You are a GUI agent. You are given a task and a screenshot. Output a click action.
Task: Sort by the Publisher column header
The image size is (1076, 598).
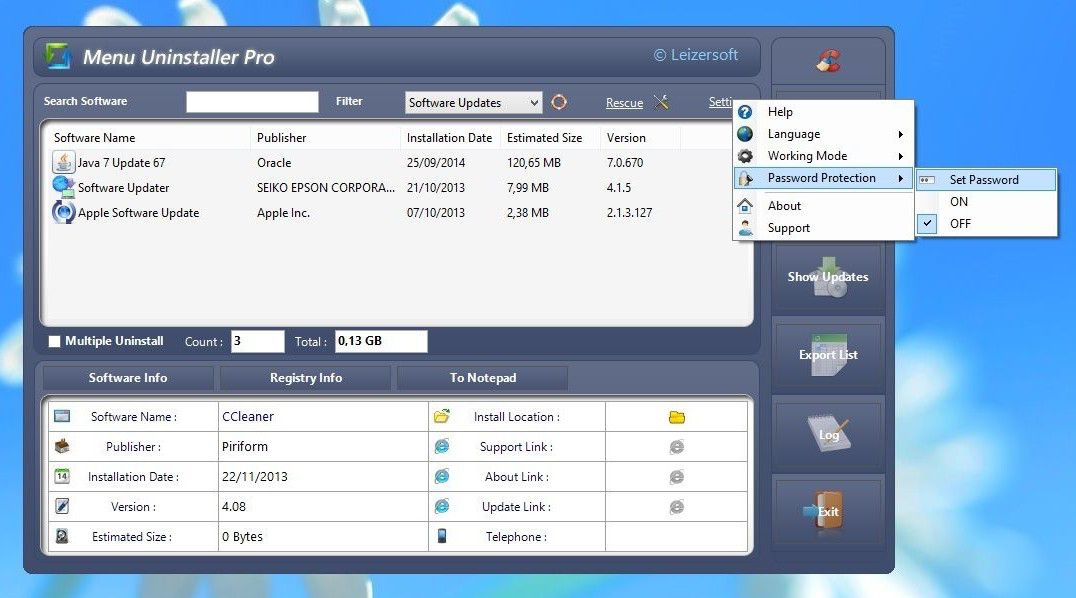325,138
